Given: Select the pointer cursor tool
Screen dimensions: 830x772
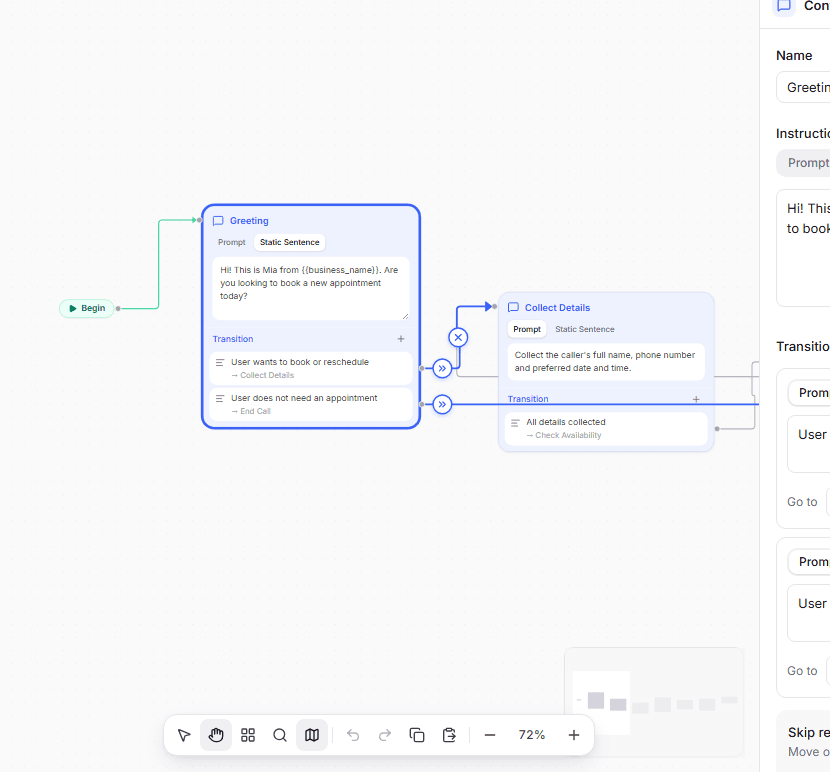Looking at the screenshot, I should (184, 735).
